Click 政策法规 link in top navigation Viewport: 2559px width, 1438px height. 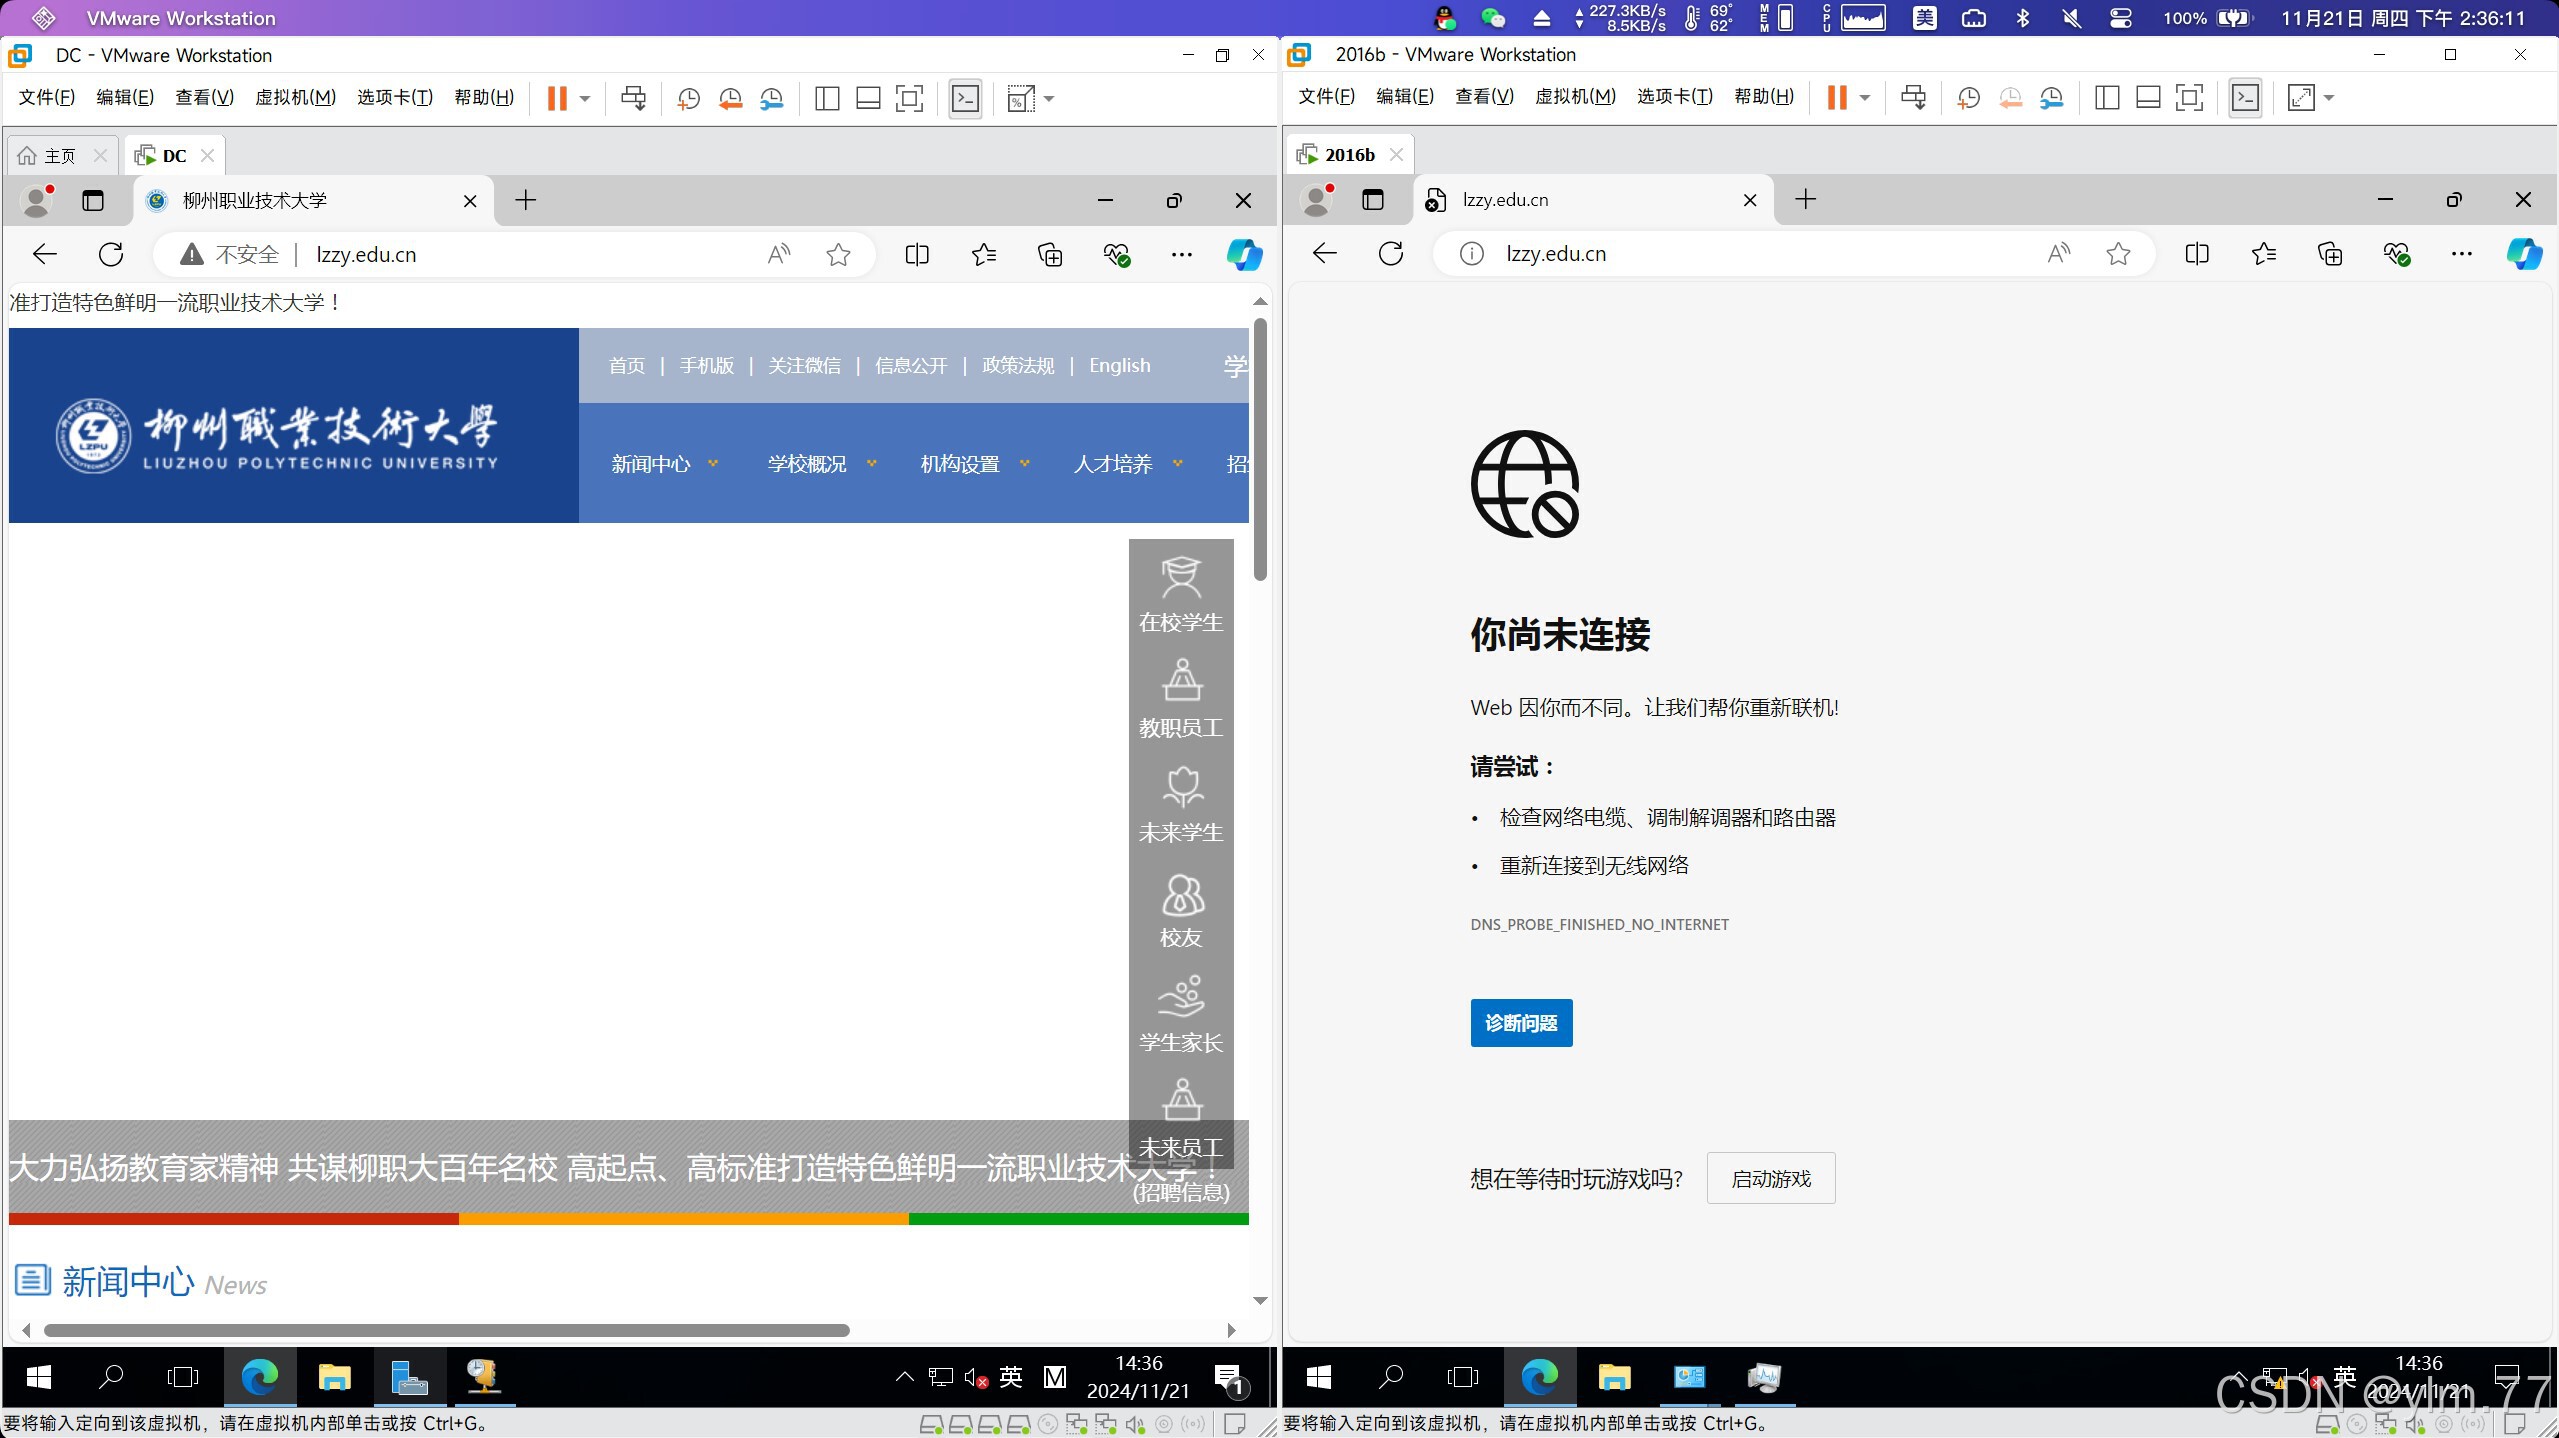tap(1018, 365)
